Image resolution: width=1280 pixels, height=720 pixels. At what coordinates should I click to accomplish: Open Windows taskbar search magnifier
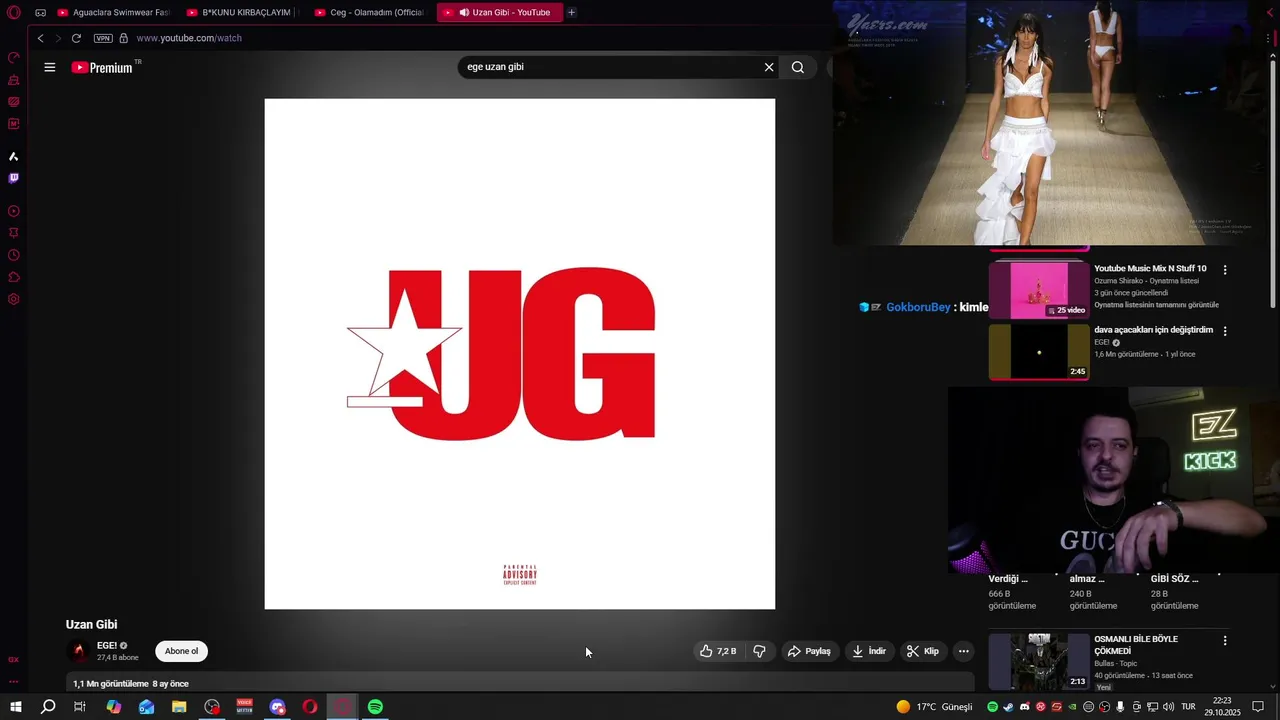(48, 707)
